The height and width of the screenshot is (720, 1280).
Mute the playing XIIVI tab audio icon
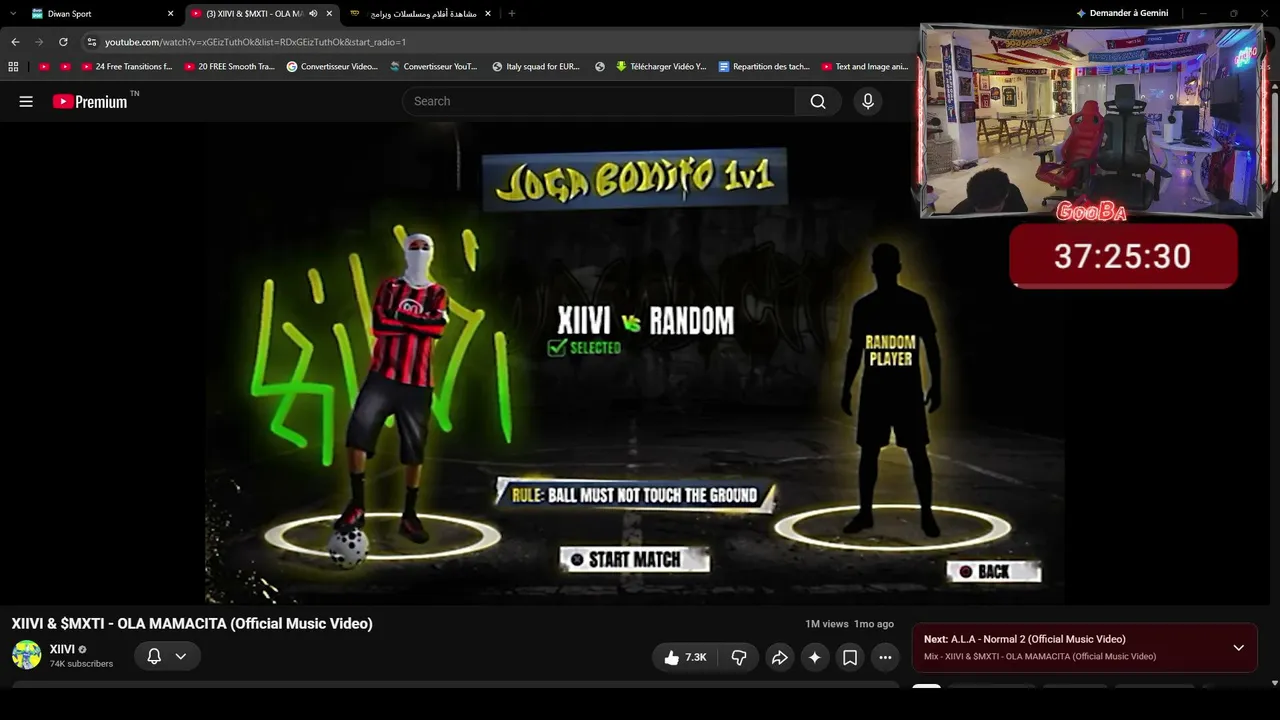click(313, 13)
